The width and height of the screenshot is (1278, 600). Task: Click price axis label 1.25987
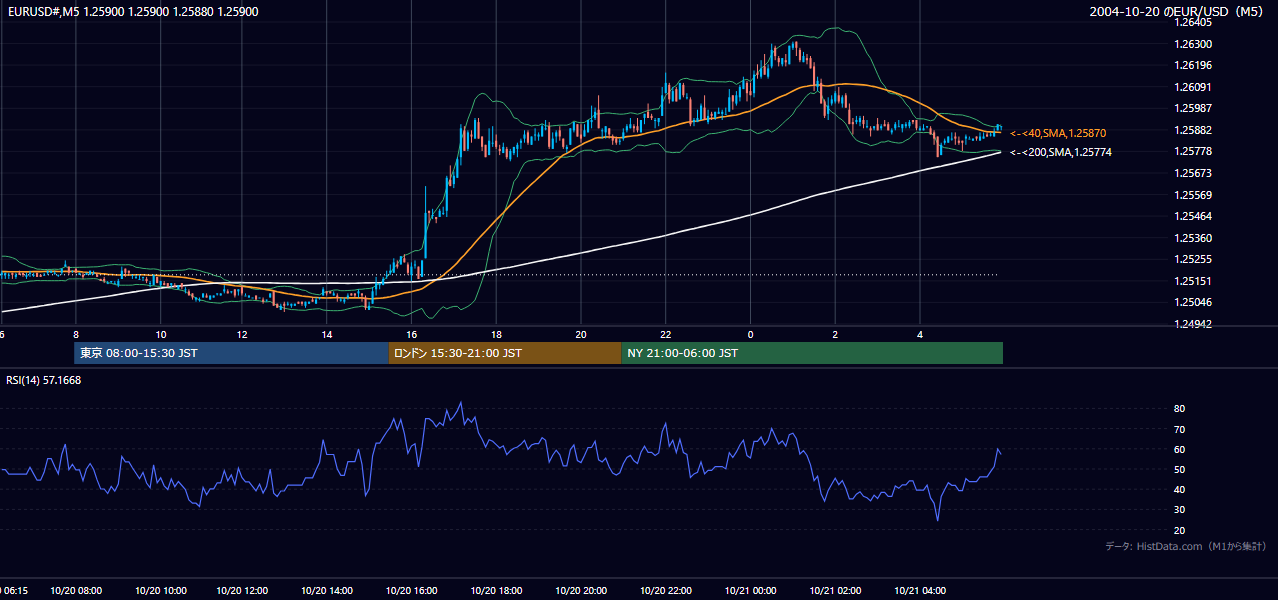tap(1193, 108)
